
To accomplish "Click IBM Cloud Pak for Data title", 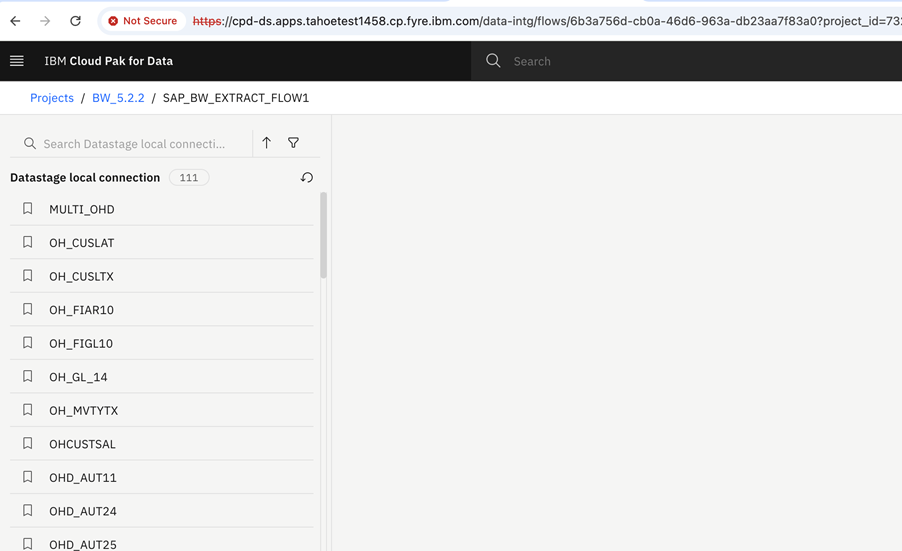I will click(109, 61).
